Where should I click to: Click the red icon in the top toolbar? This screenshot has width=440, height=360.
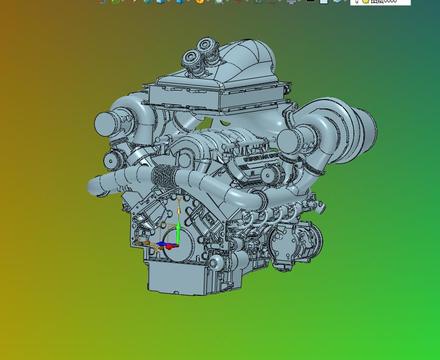pos(237,1)
